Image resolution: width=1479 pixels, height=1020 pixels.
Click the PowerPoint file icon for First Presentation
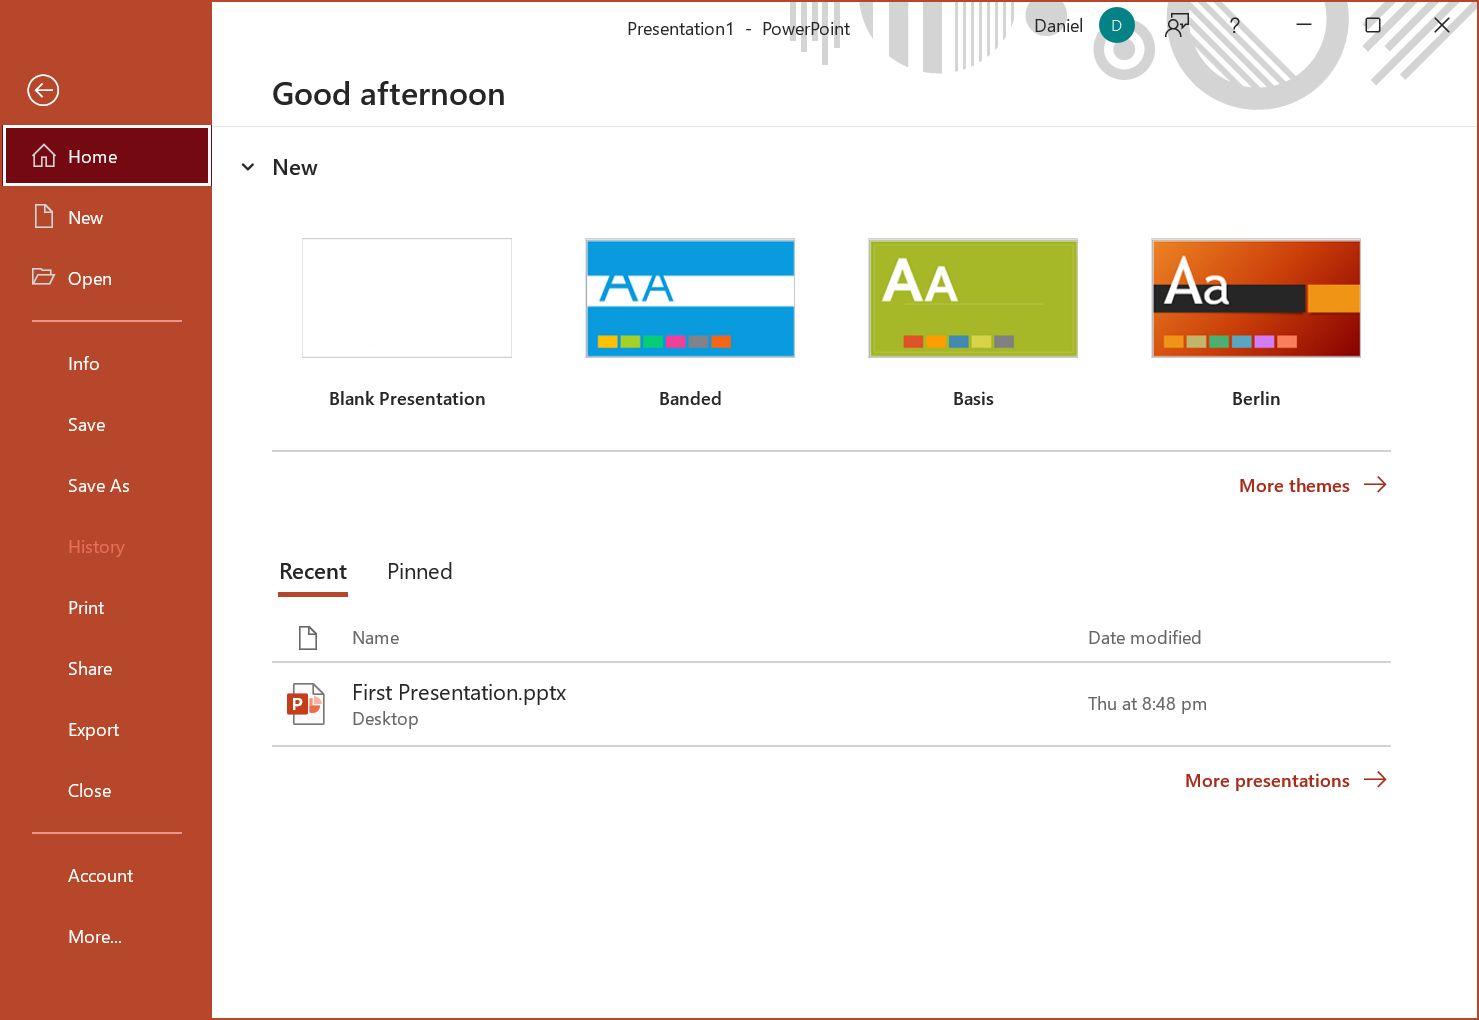(x=307, y=704)
